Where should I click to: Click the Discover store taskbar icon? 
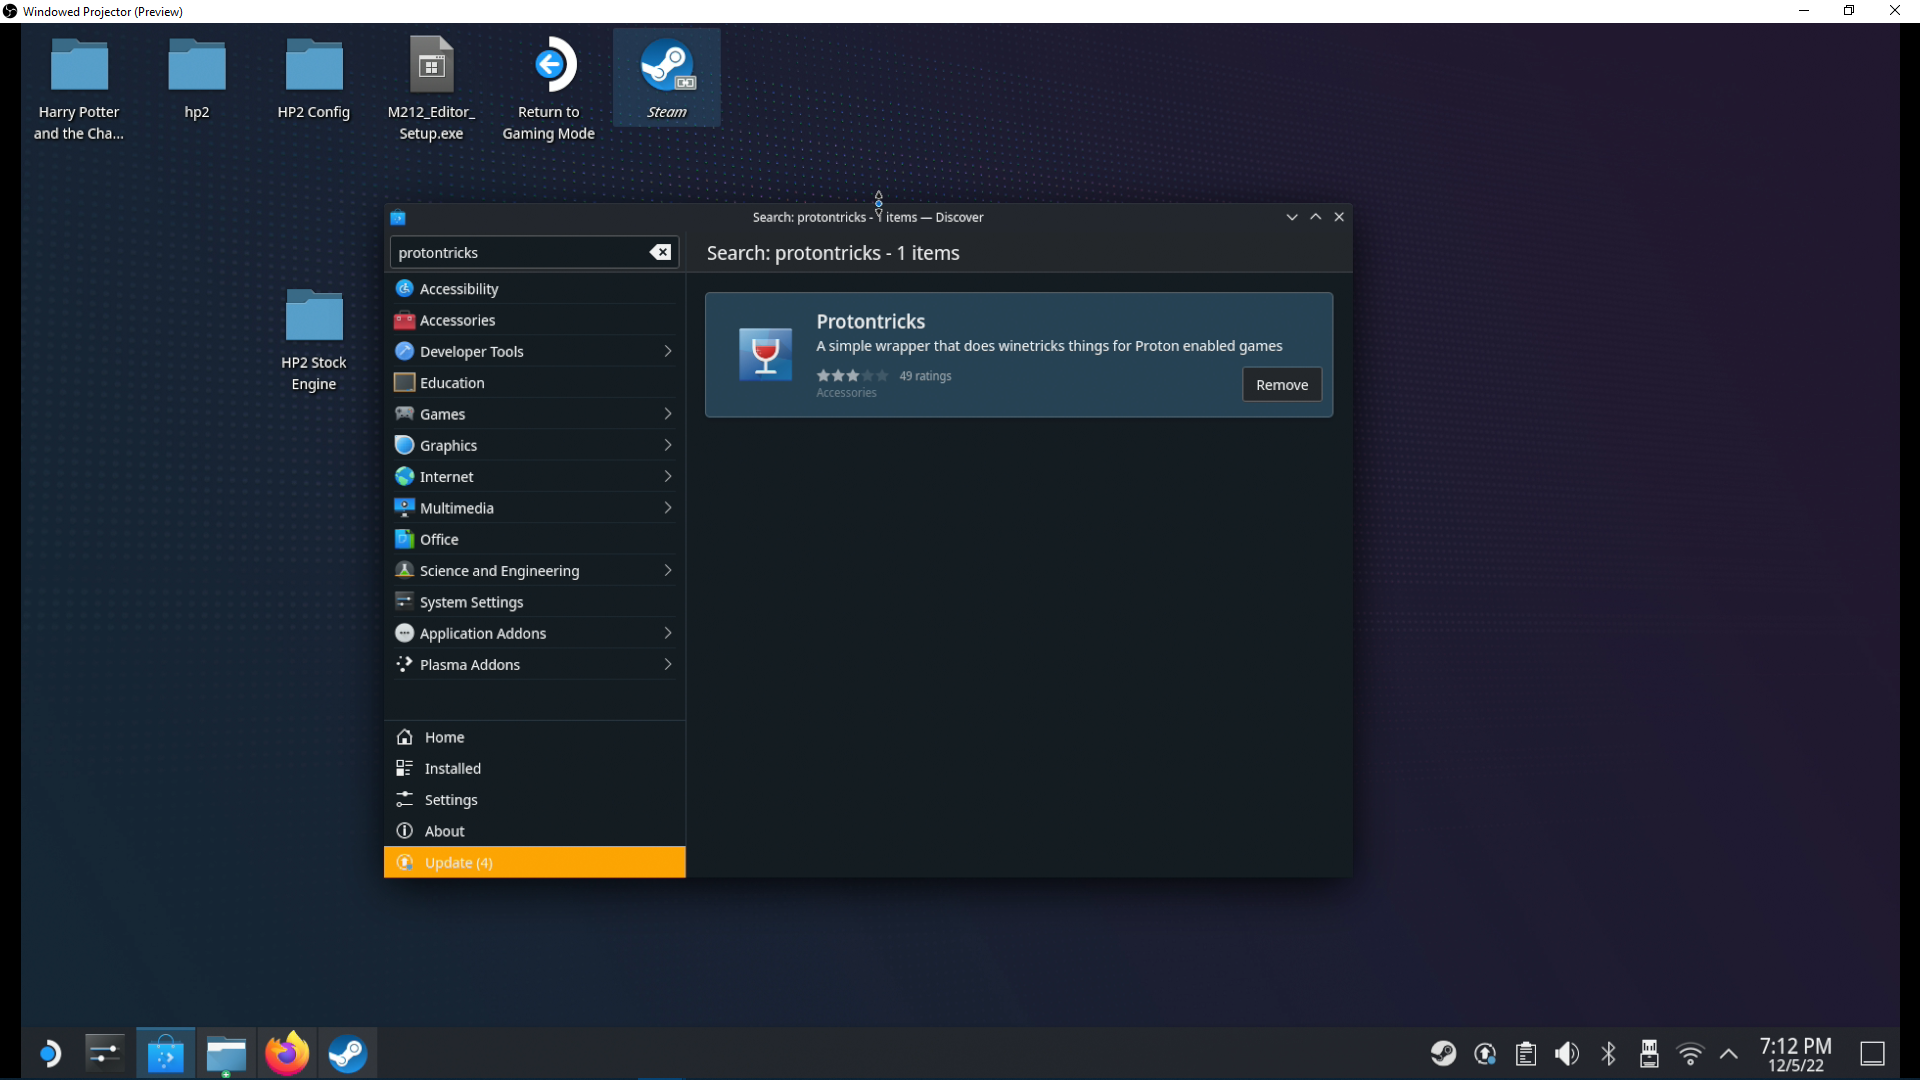[x=165, y=1053]
